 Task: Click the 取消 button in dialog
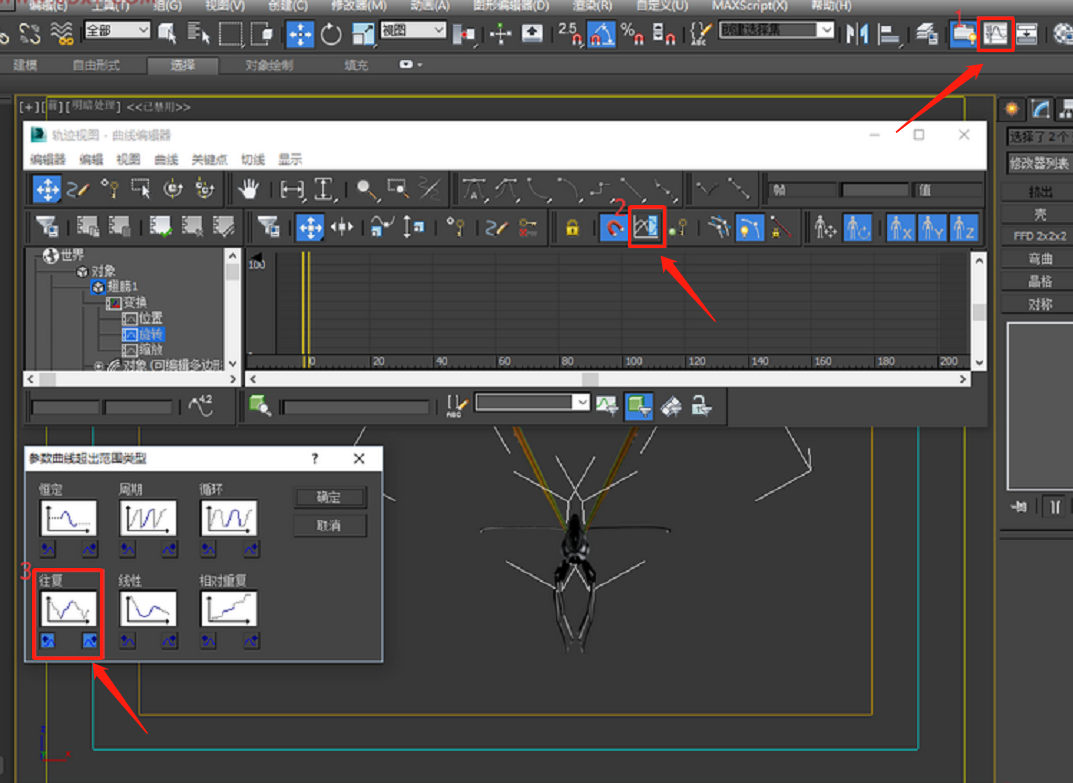pos(329,526)
